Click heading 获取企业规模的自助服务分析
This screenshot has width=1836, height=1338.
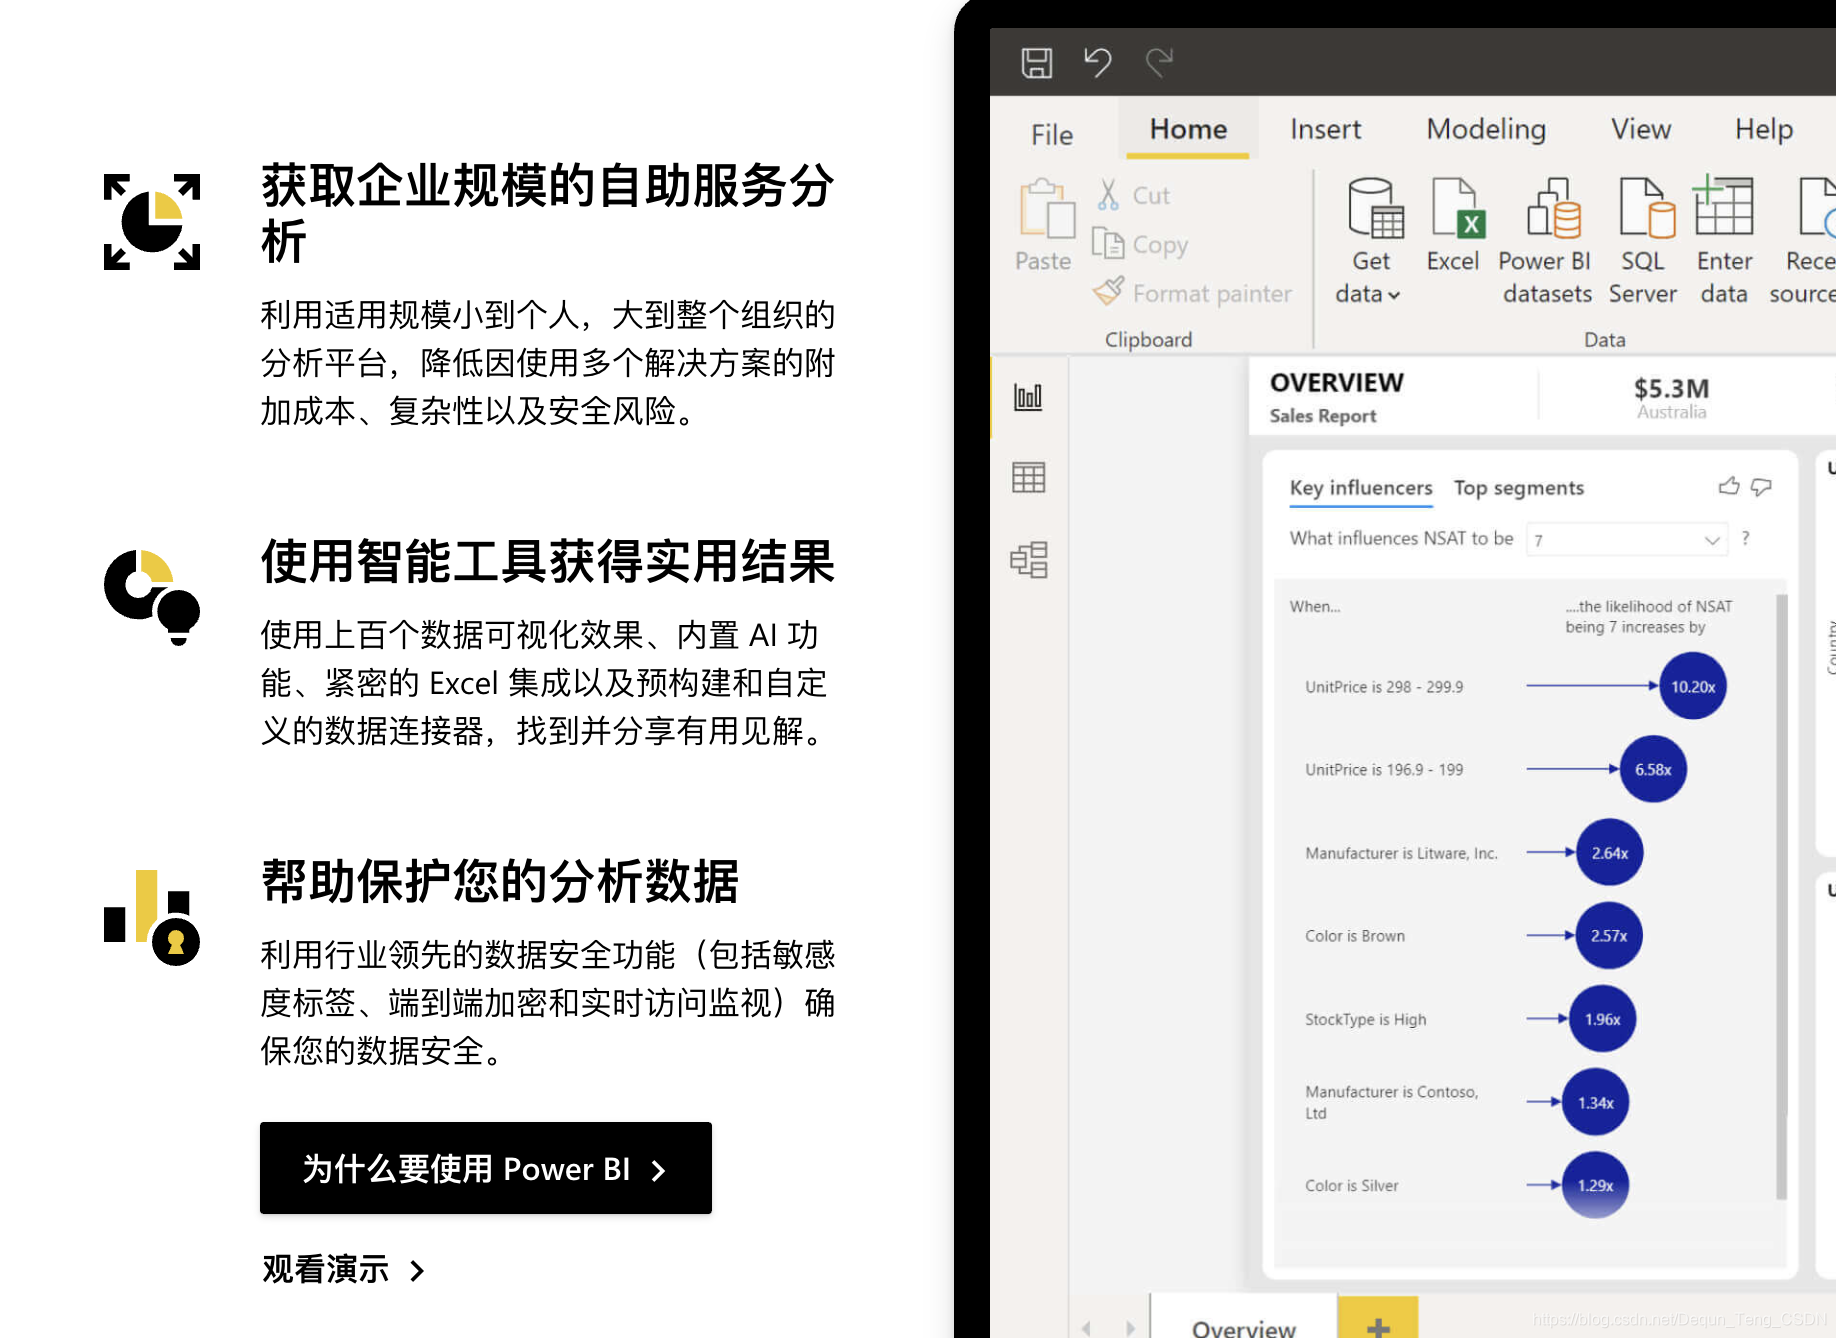point(548,213)
